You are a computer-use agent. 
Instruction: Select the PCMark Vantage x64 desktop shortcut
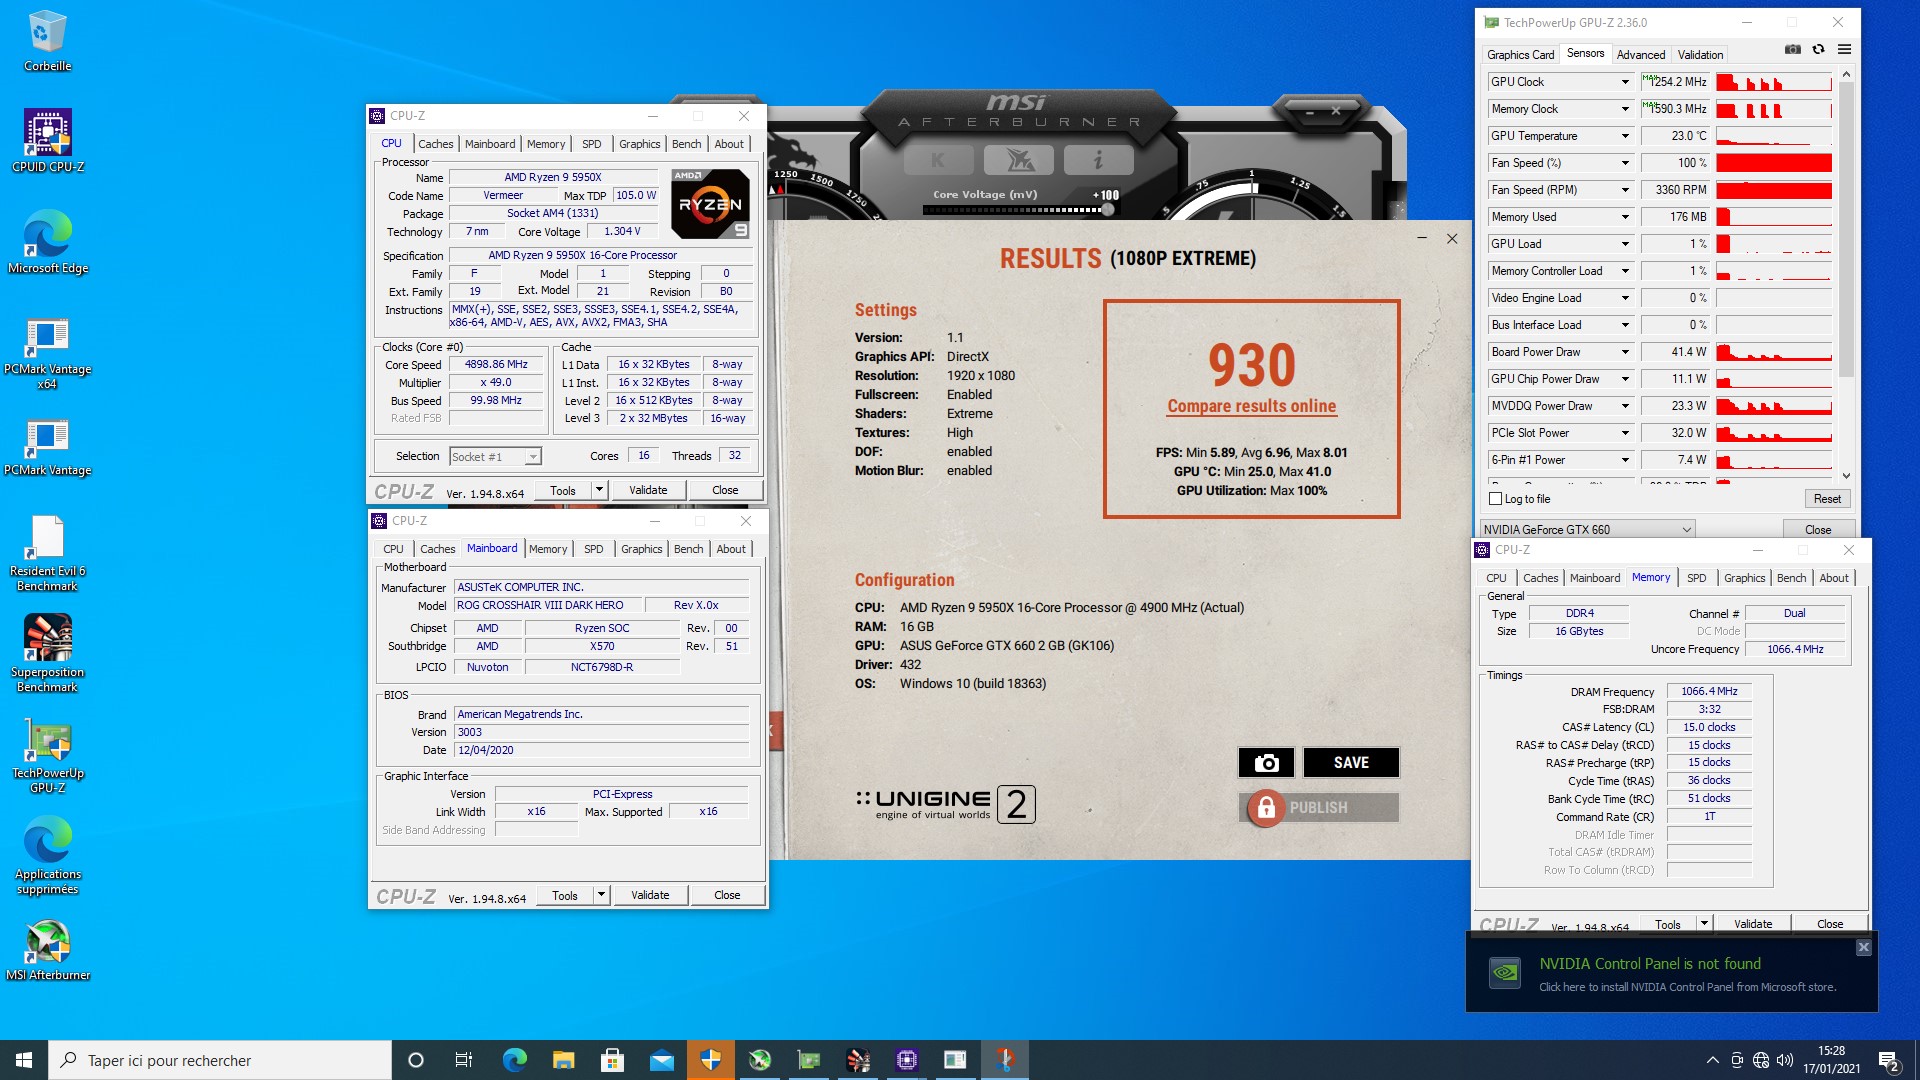click(47, 354)
